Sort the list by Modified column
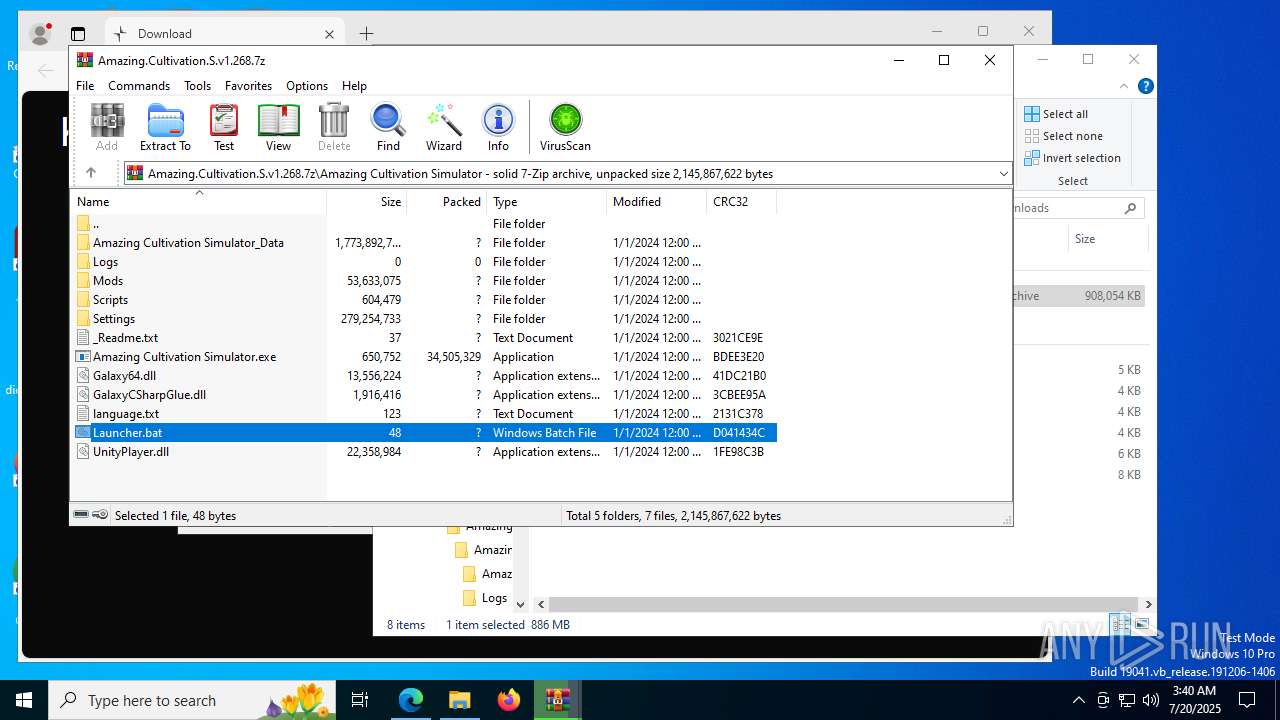 (657, 201)
